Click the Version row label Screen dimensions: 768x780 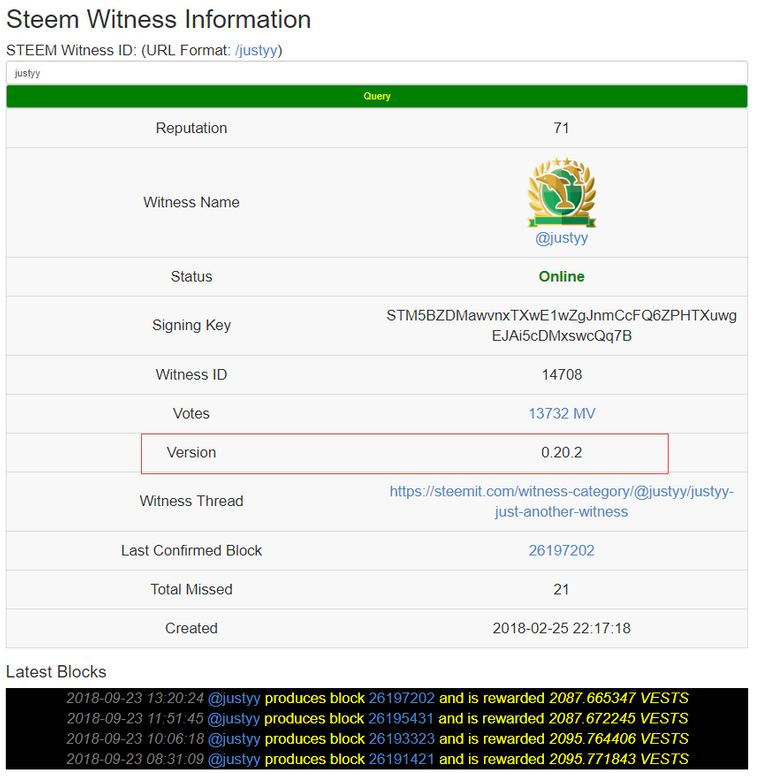192,452
